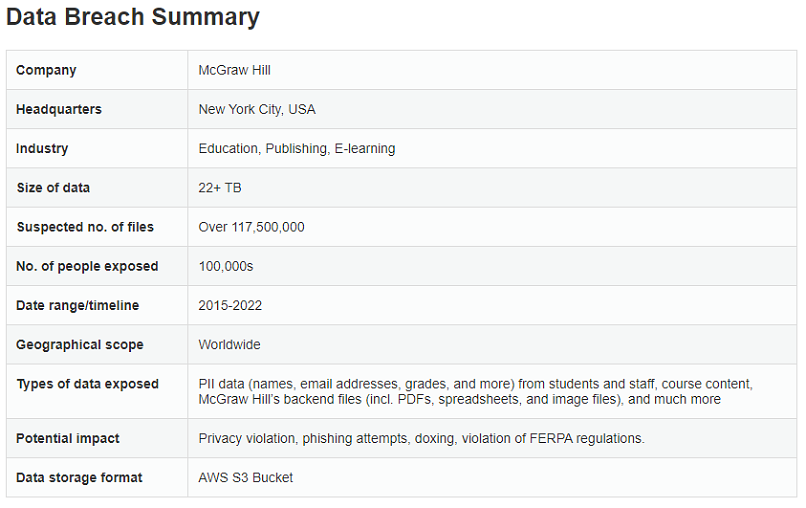Click the New York City, USA cell
Image resolution: width=806 pixels, height=508 pixels.
257,109
